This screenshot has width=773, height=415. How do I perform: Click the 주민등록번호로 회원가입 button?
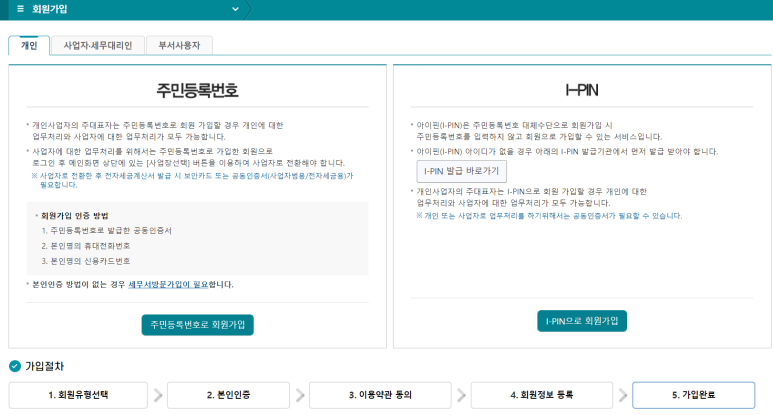(x=197, y=325)
